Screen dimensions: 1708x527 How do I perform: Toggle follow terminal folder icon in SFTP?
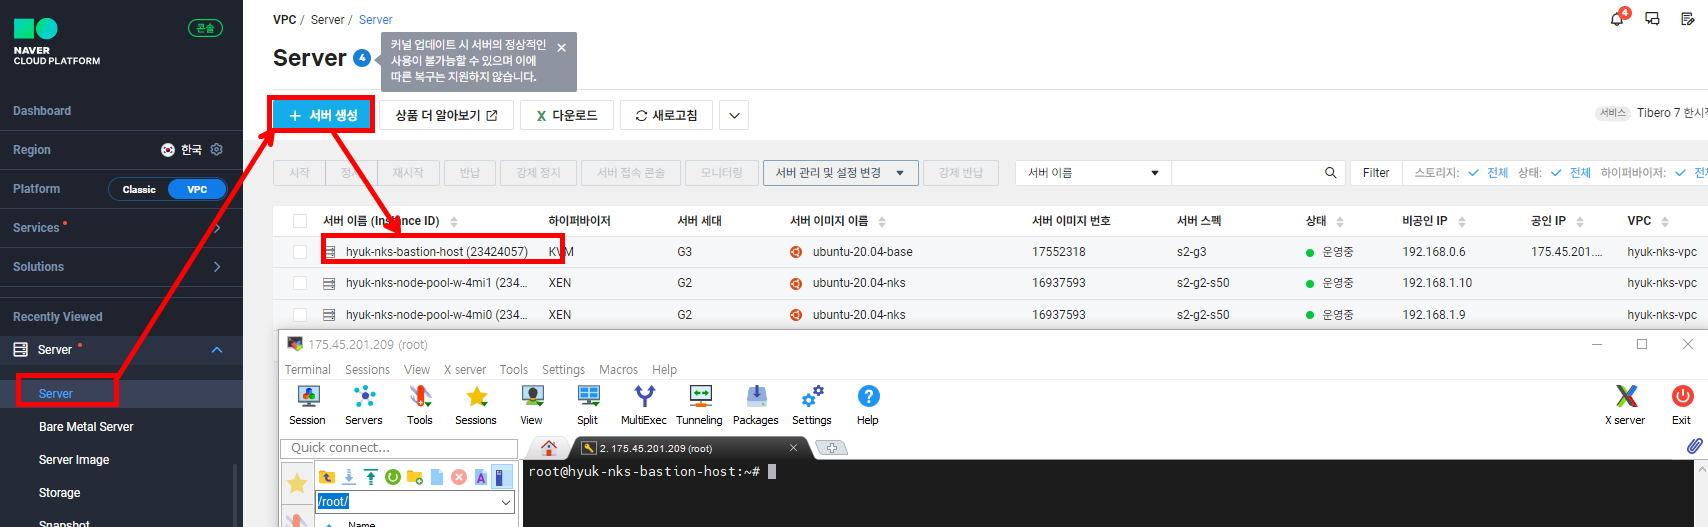[502, 477]
